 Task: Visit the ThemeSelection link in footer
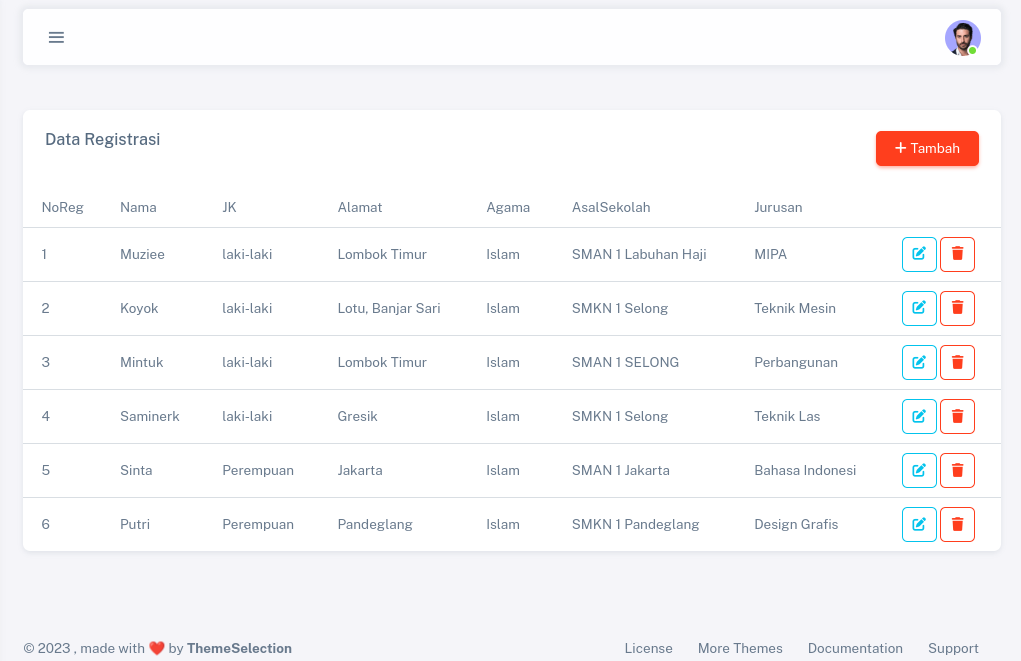[x=239, y=648]
